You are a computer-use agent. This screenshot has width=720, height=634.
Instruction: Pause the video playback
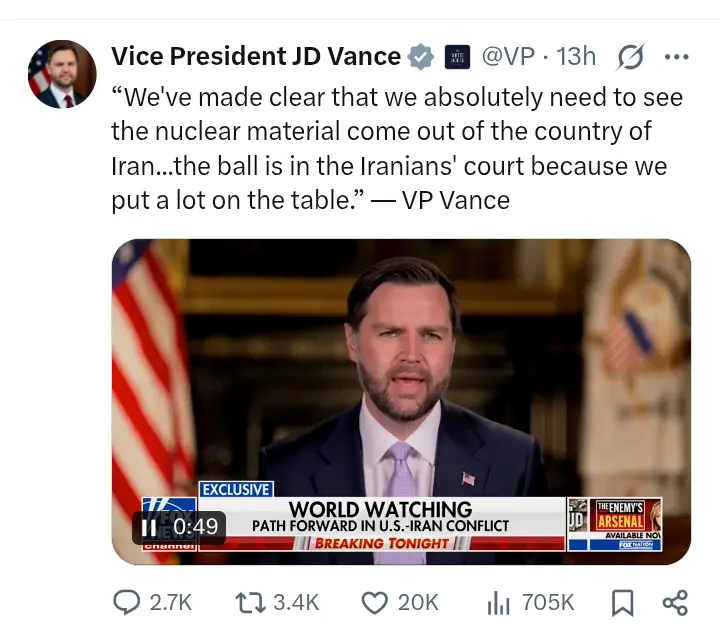tap(149, 526)
